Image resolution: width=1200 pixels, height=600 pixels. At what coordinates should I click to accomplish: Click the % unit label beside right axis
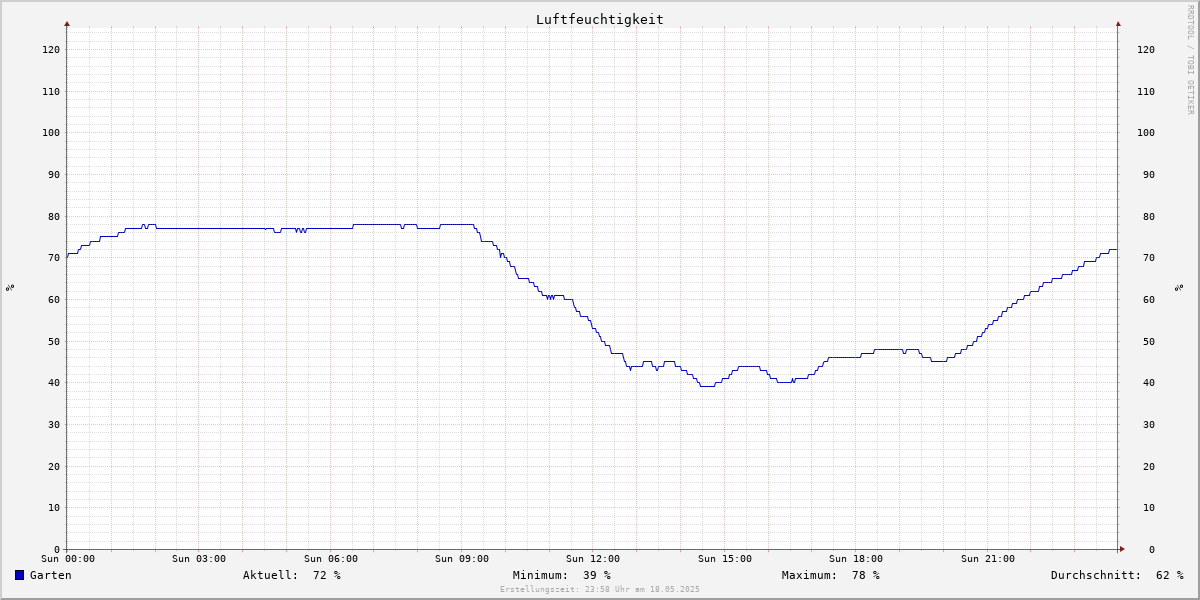[x=1179, y=287]
